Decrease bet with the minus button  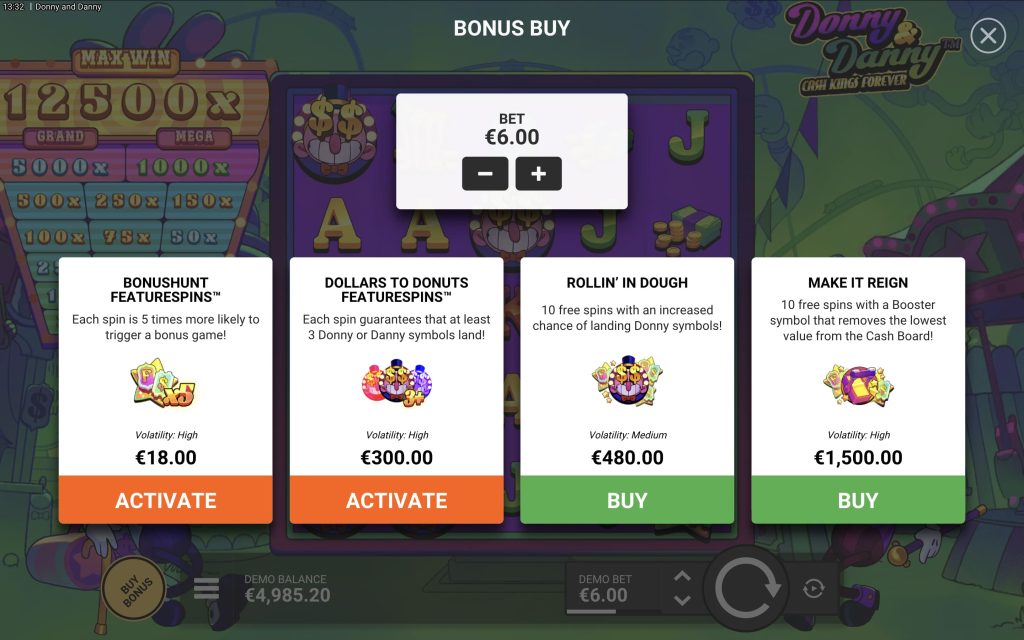485,174
